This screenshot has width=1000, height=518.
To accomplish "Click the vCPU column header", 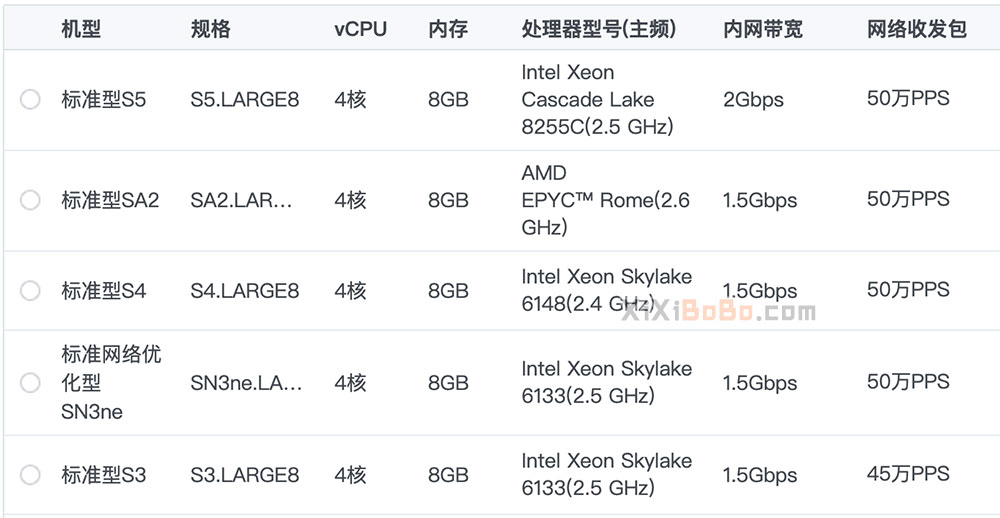I will pos(360,29).
